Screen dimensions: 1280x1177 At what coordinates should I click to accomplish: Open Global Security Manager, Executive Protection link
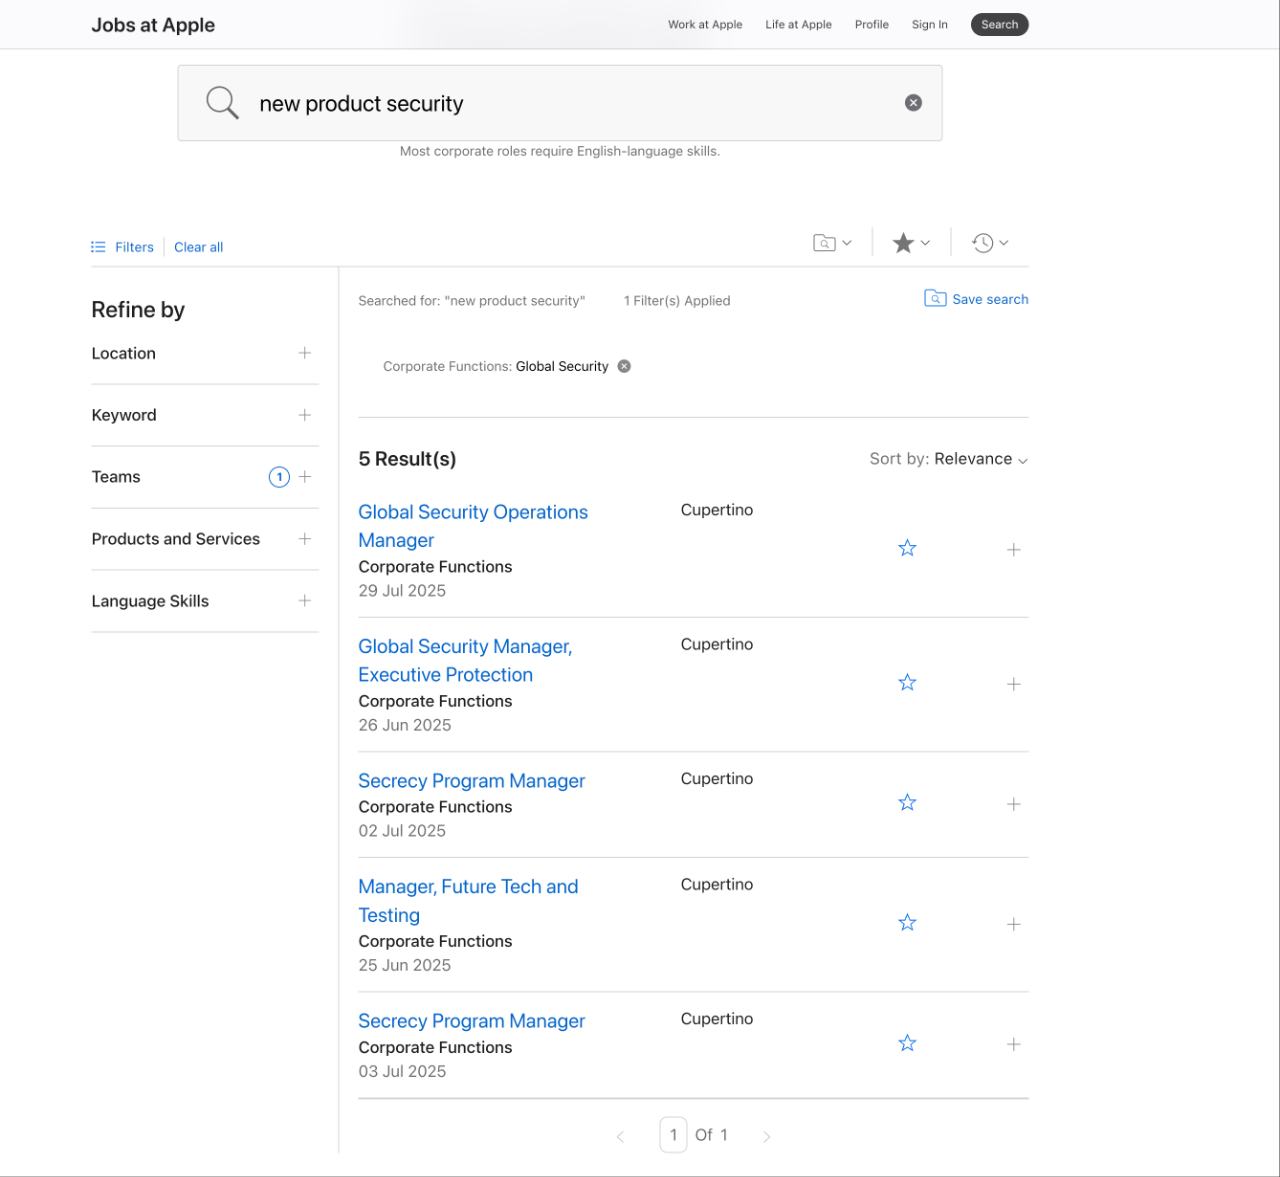465,661
